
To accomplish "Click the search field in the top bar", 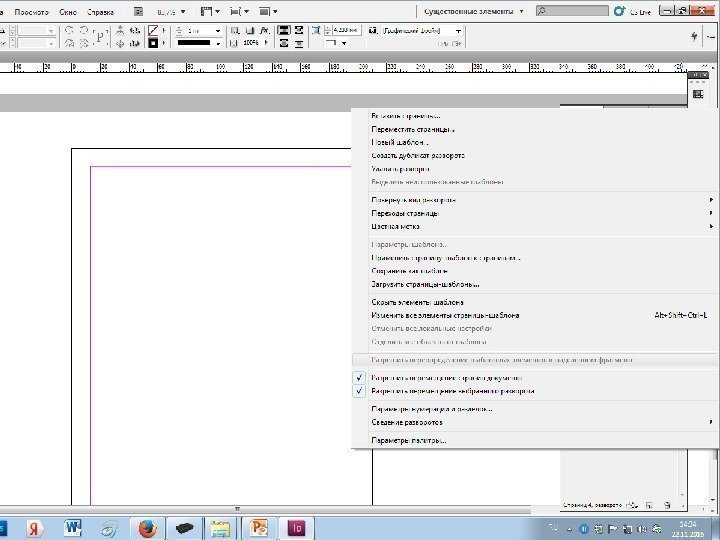I will 572,11.
